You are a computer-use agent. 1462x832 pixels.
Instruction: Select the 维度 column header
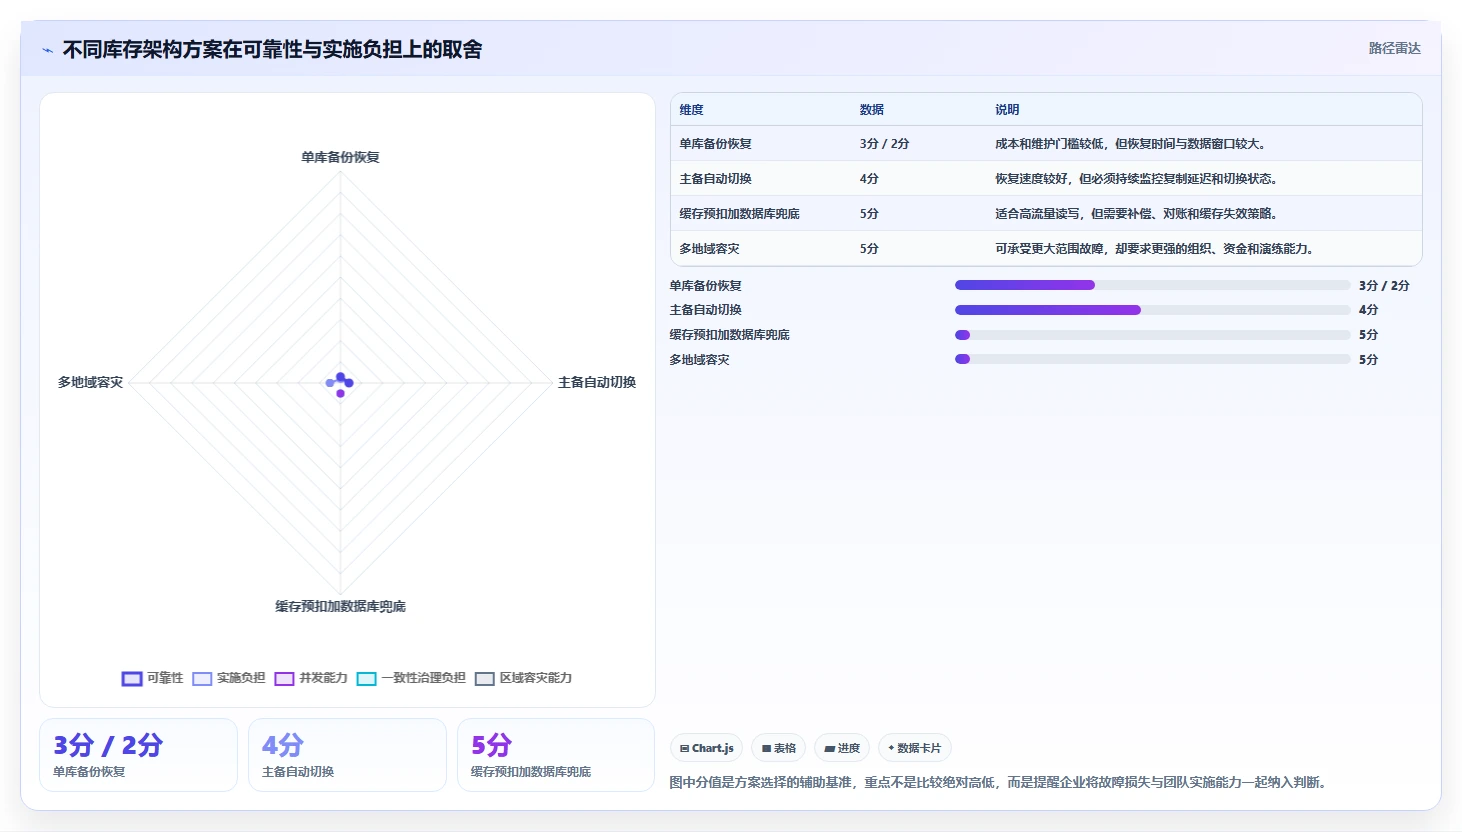691,110
